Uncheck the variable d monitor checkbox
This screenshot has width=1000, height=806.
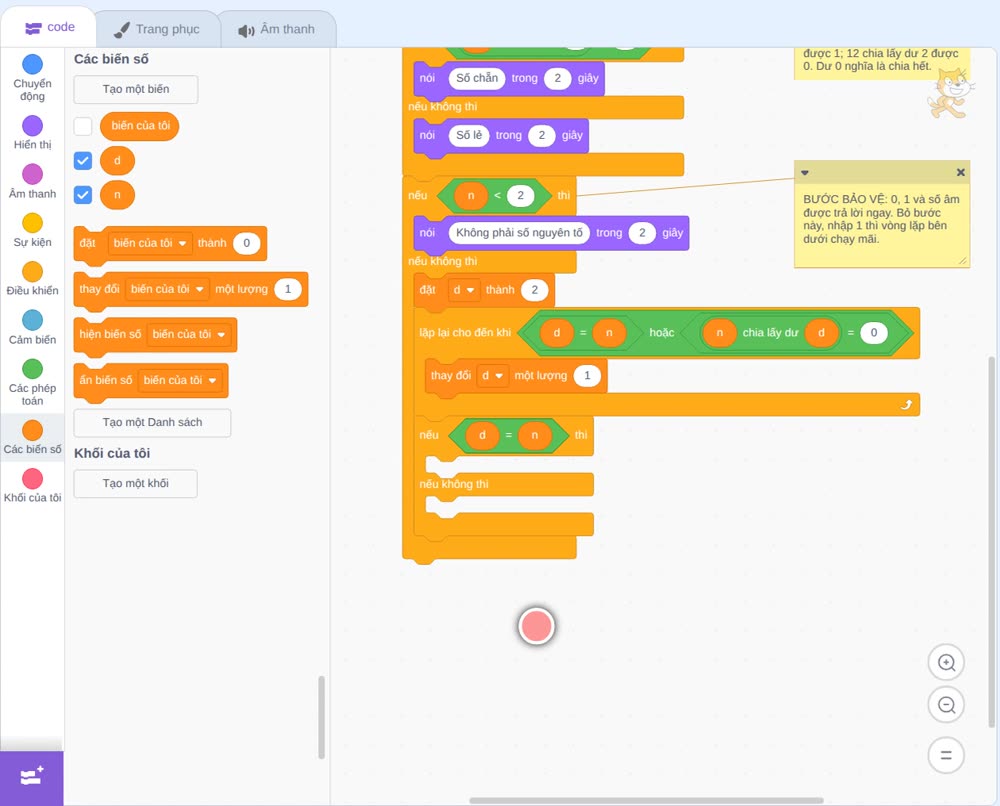coord(83,161)
